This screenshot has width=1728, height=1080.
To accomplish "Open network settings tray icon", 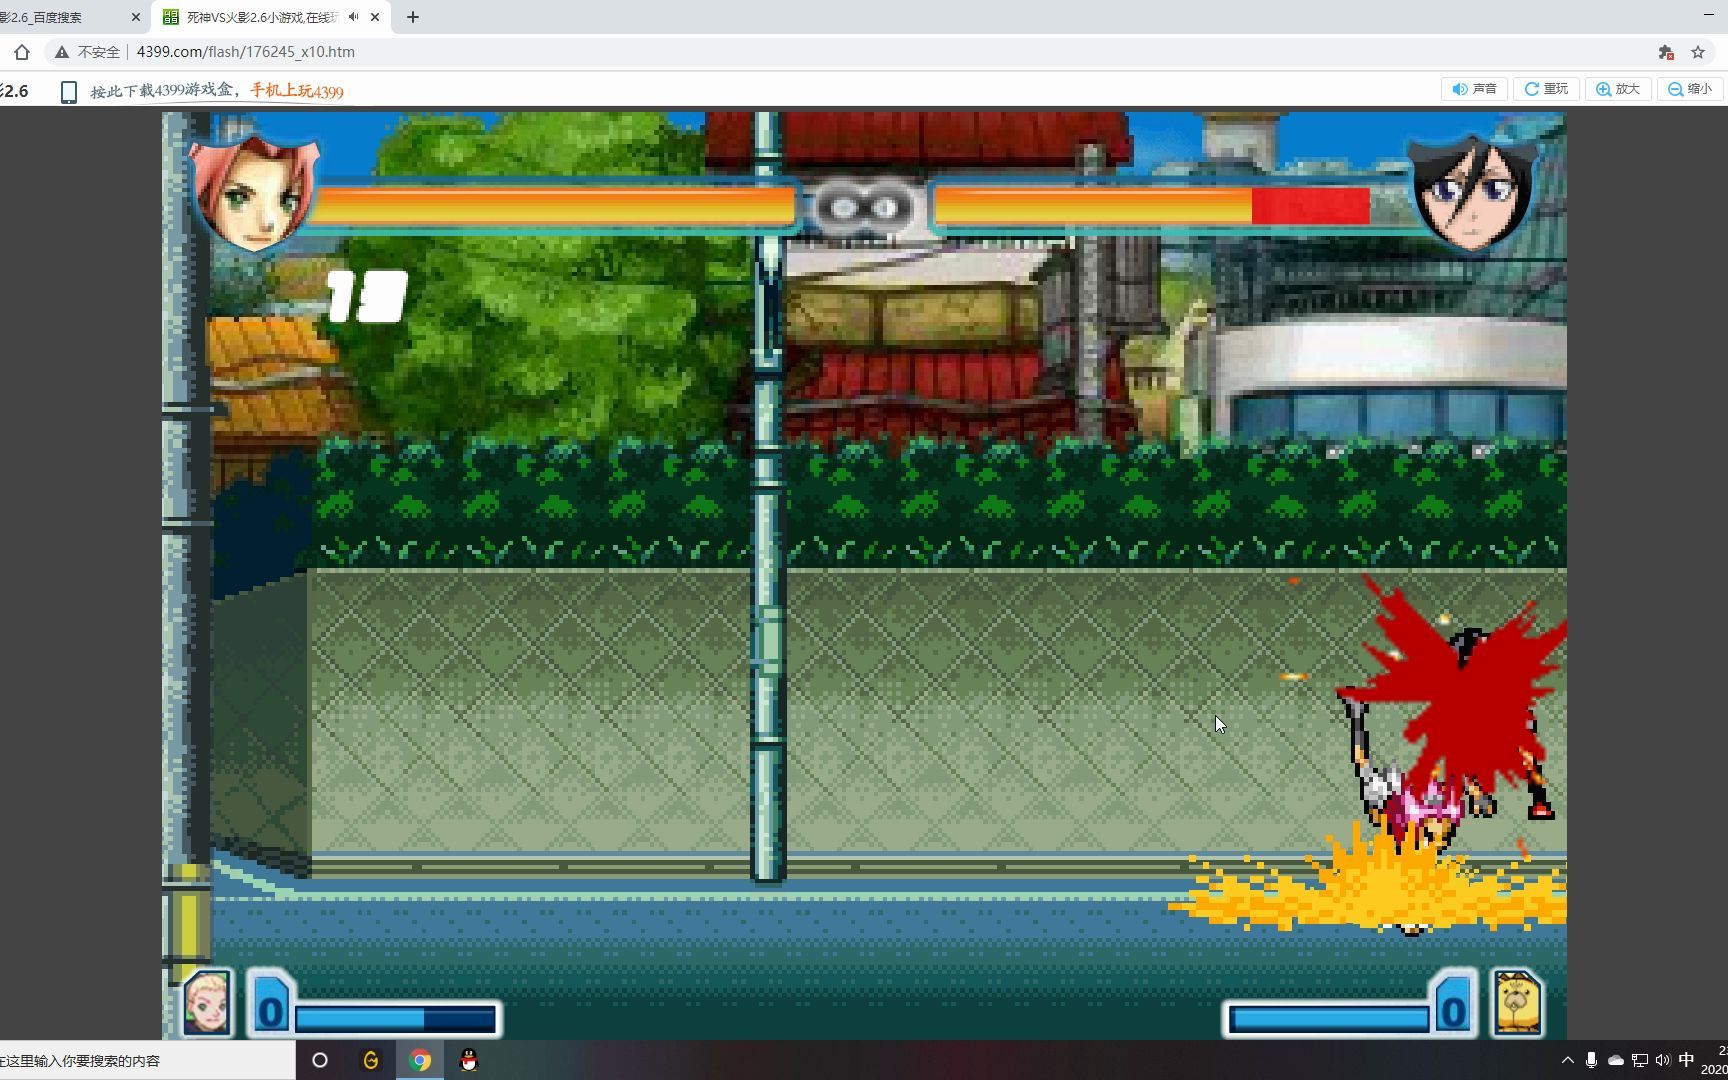I will [1639, 1060].
